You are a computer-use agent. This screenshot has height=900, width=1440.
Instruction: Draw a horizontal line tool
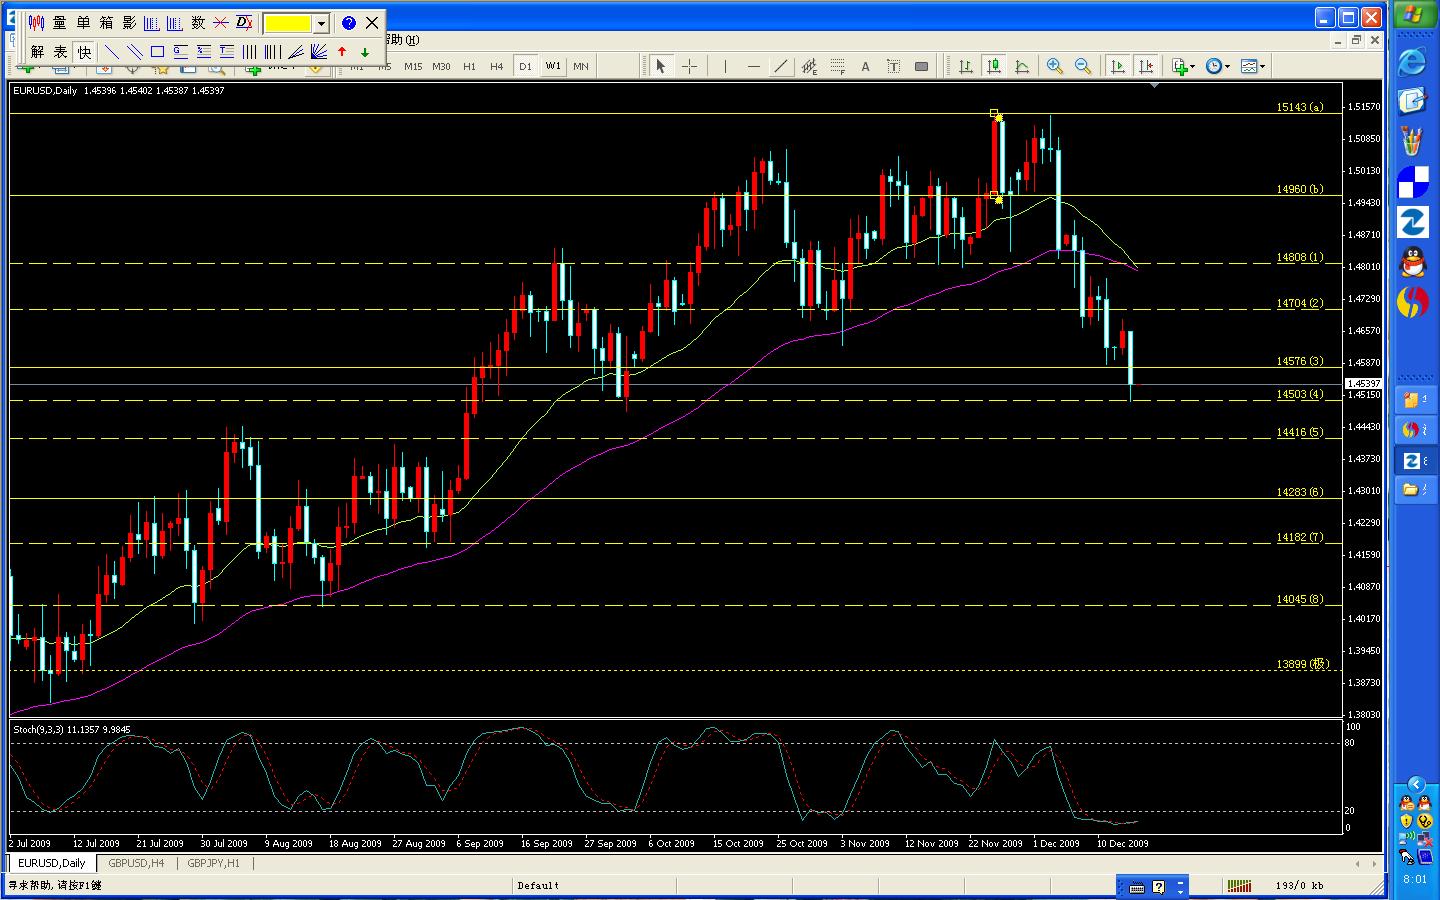753,67
